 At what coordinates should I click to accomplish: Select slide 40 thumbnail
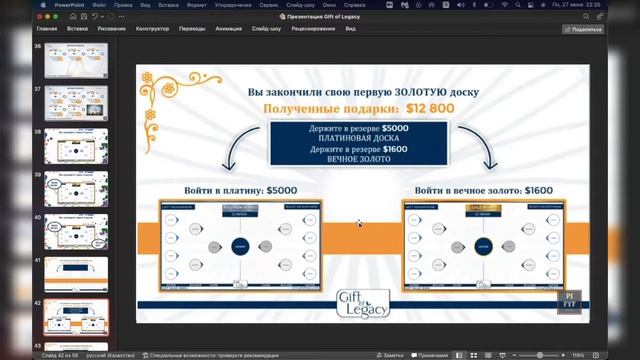76,231
